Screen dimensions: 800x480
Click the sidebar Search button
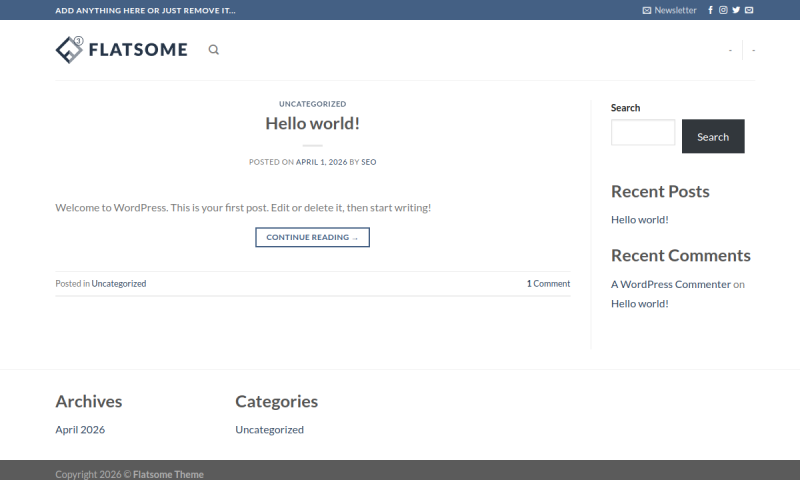click(712, 137)
